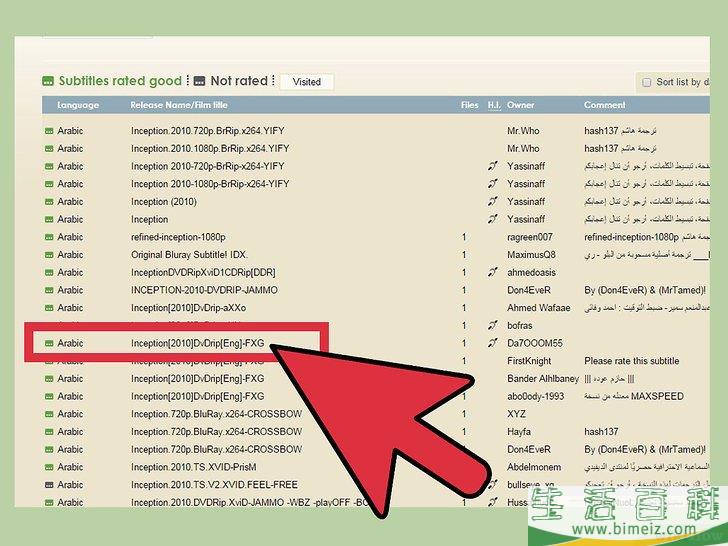Image resolution: width=728 pixels, height=546 pixels.
Task: Click comment Please rate this subtitle
Action: pyautogui.click(x=631, y=361)
